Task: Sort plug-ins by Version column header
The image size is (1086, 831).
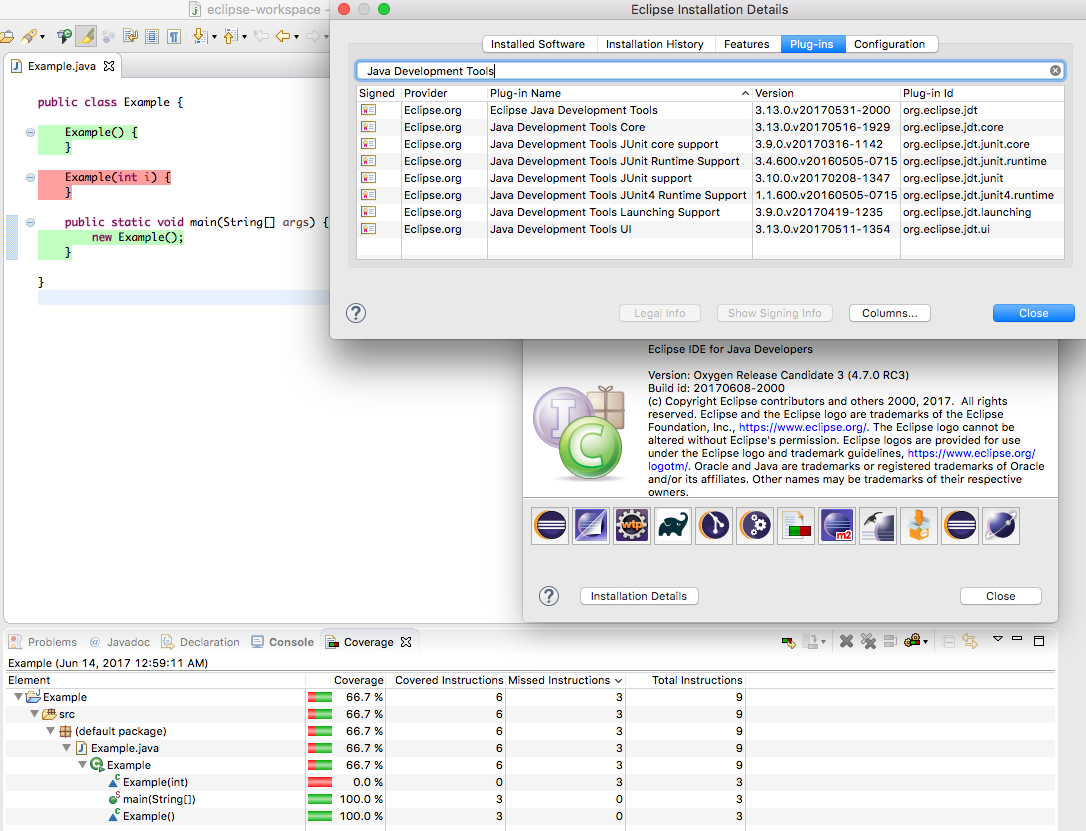Action: pos(826,93)
